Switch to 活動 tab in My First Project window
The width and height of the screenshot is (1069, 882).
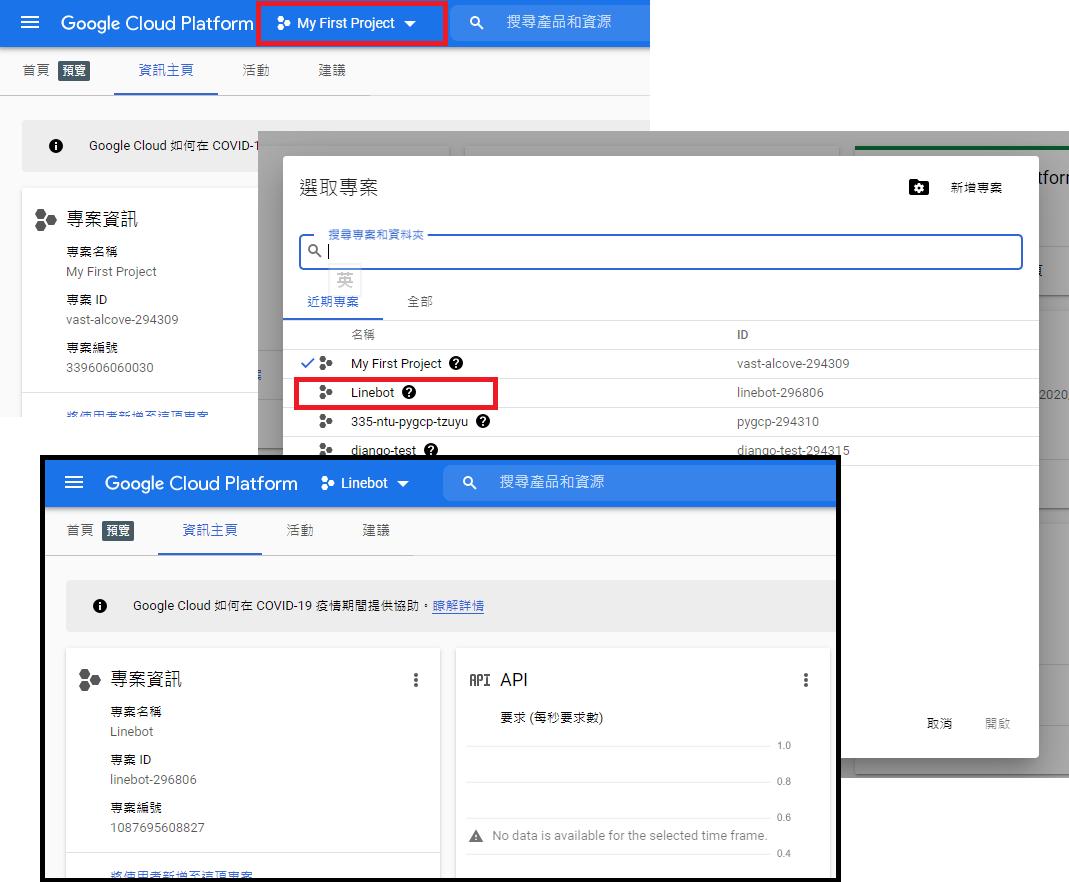(x=256, y=70)
